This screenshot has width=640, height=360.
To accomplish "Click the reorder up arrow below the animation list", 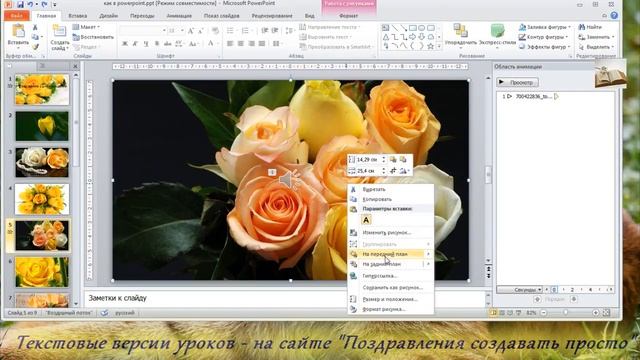I will pyautogui.click(x=538, y=299).
